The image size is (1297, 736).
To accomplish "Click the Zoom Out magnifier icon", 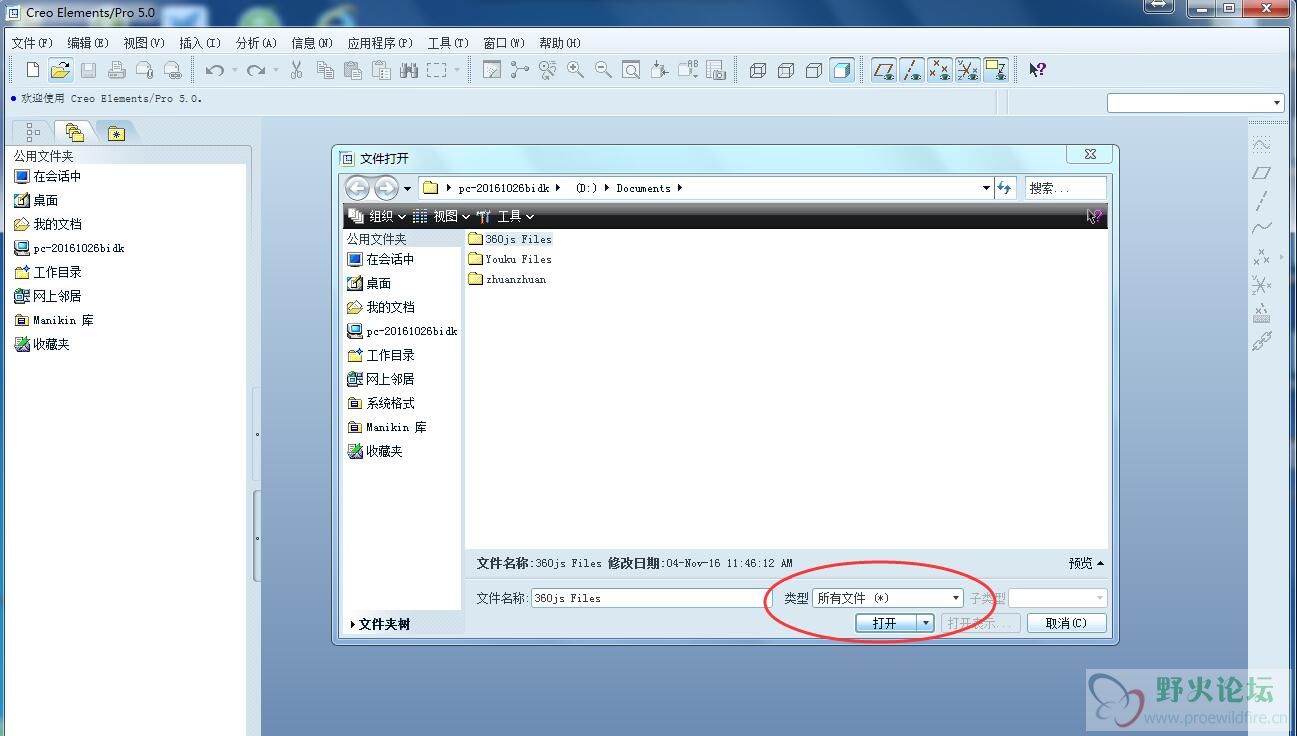I will click(603, 70).
